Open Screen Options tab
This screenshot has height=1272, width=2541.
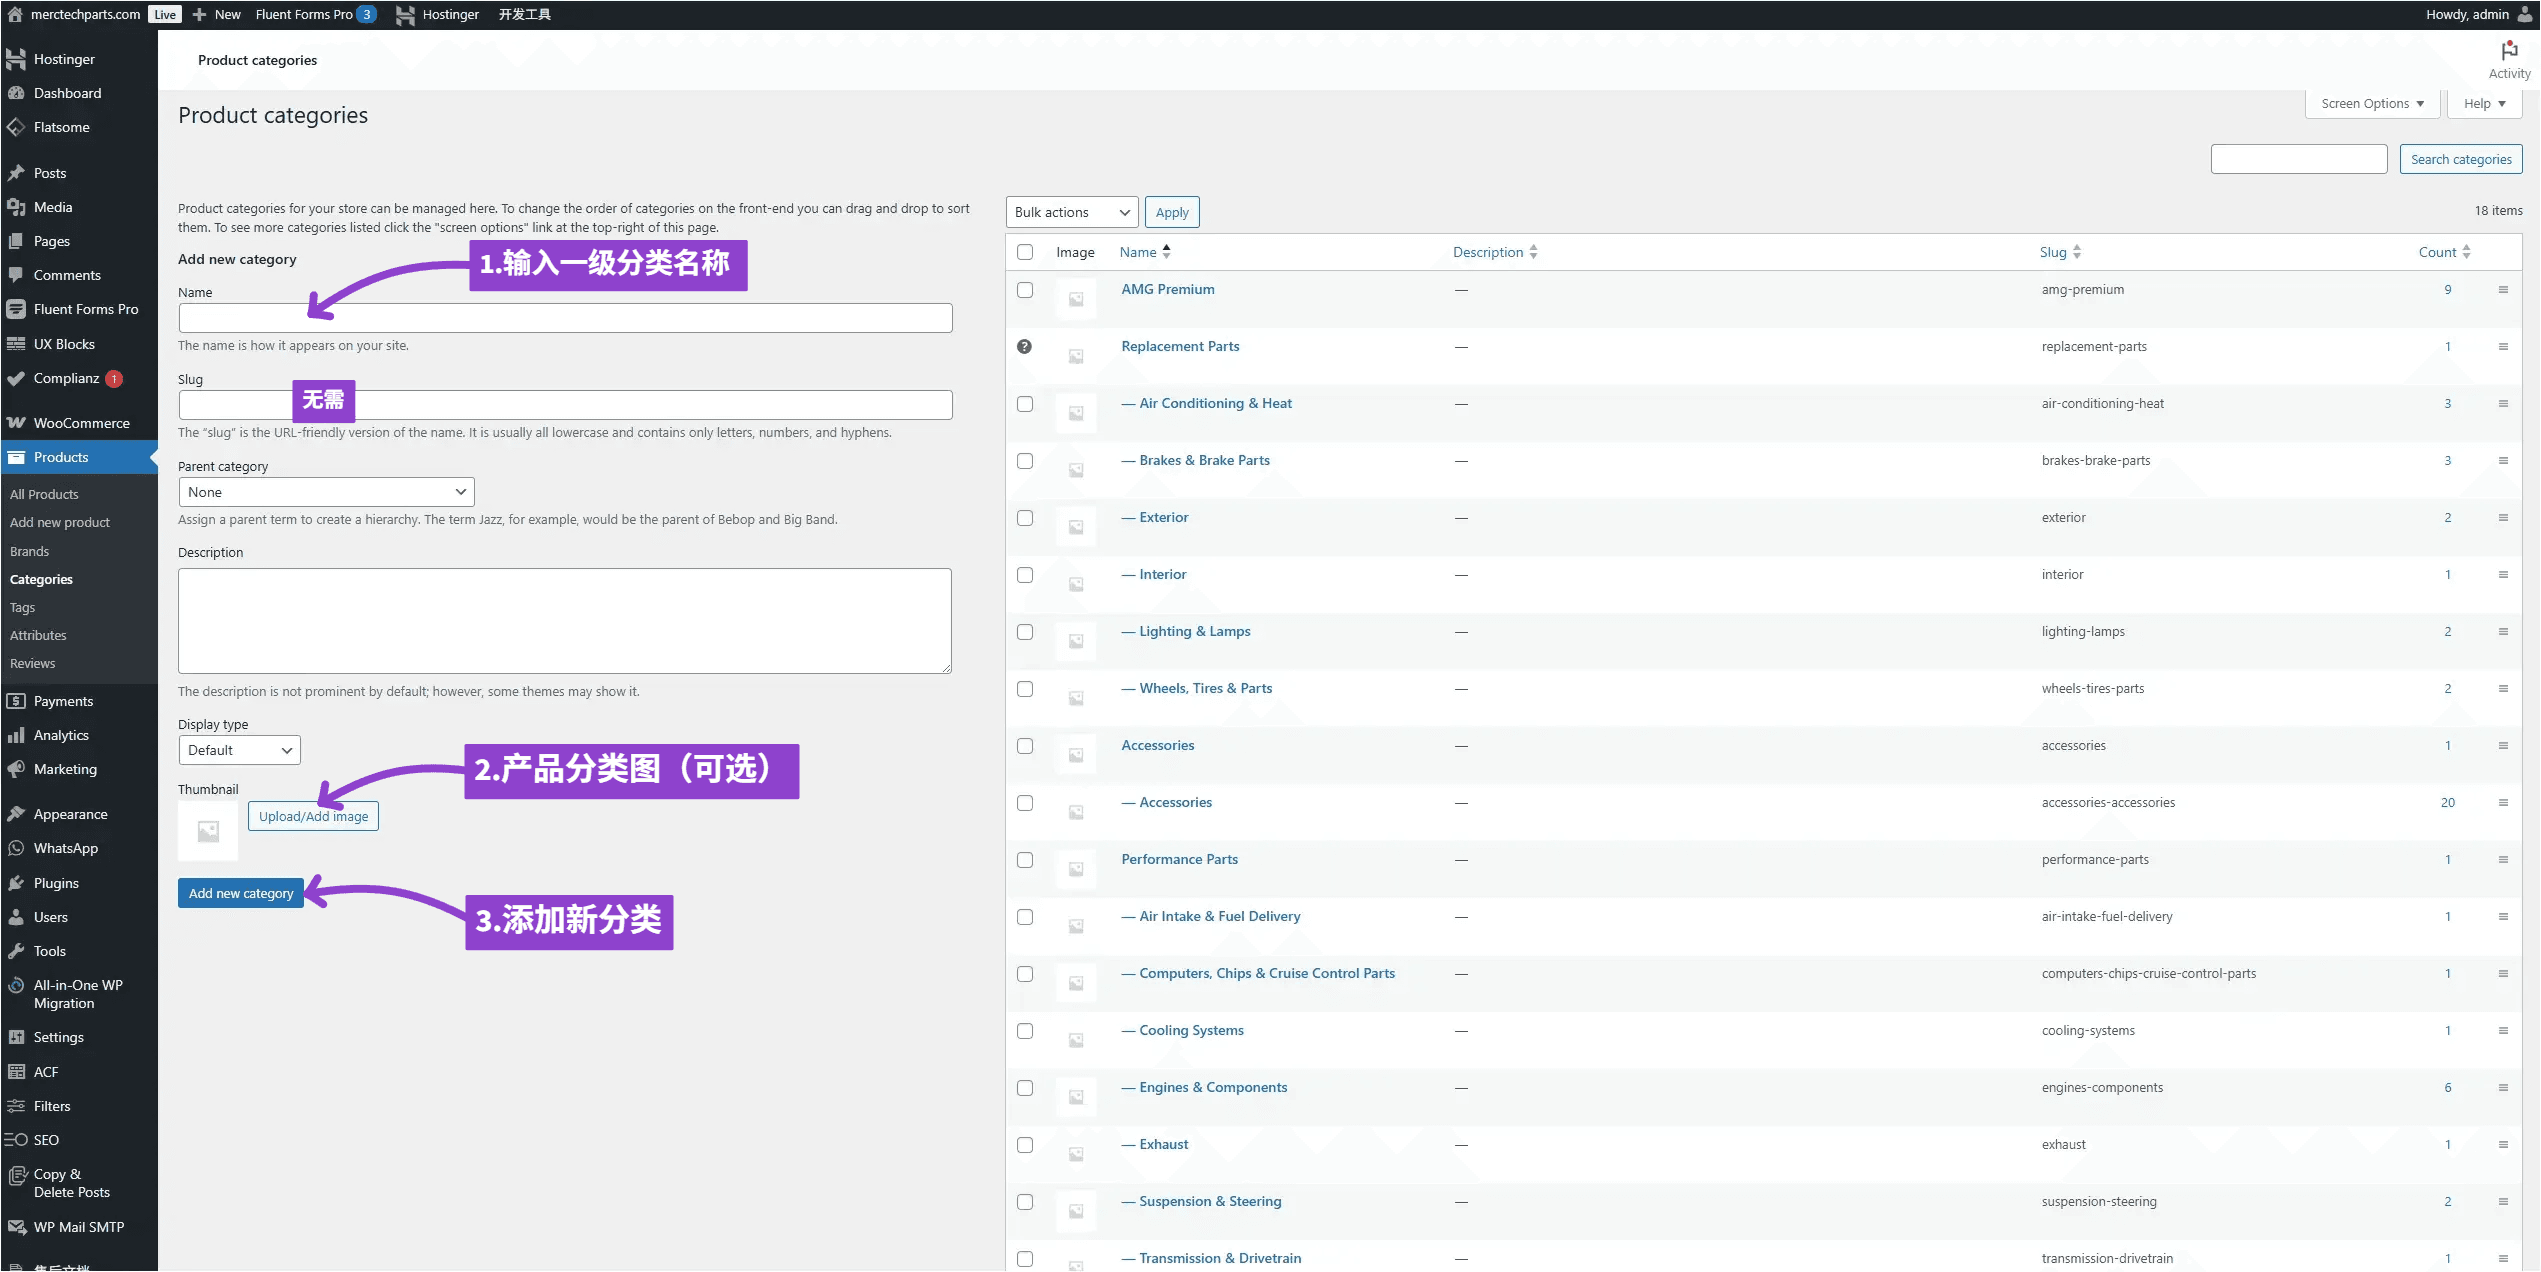click(2371, 104)
